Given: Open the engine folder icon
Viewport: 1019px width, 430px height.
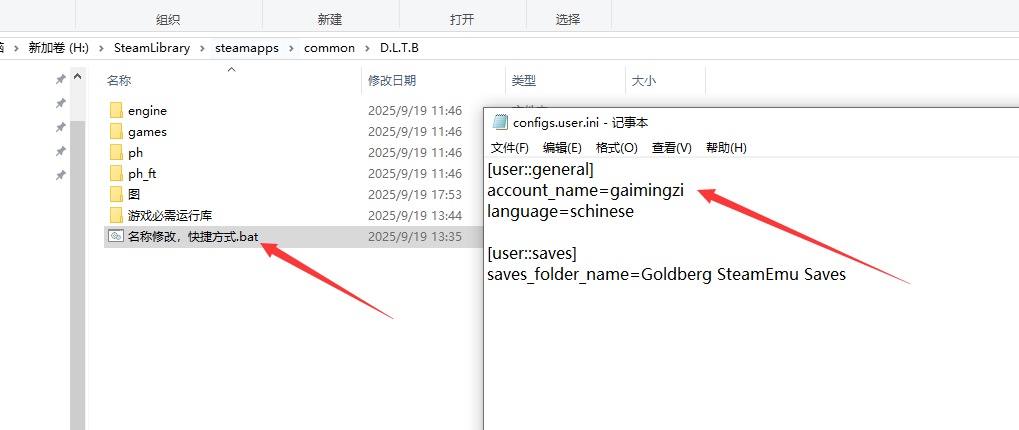Looking at the screenshot, I should [x=115, y=110].
